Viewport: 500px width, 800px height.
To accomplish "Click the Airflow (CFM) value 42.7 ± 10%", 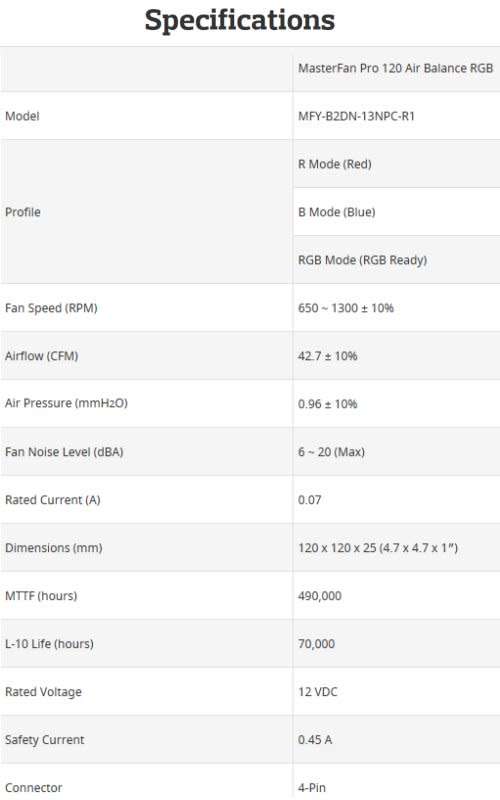I will click(328, 356).
